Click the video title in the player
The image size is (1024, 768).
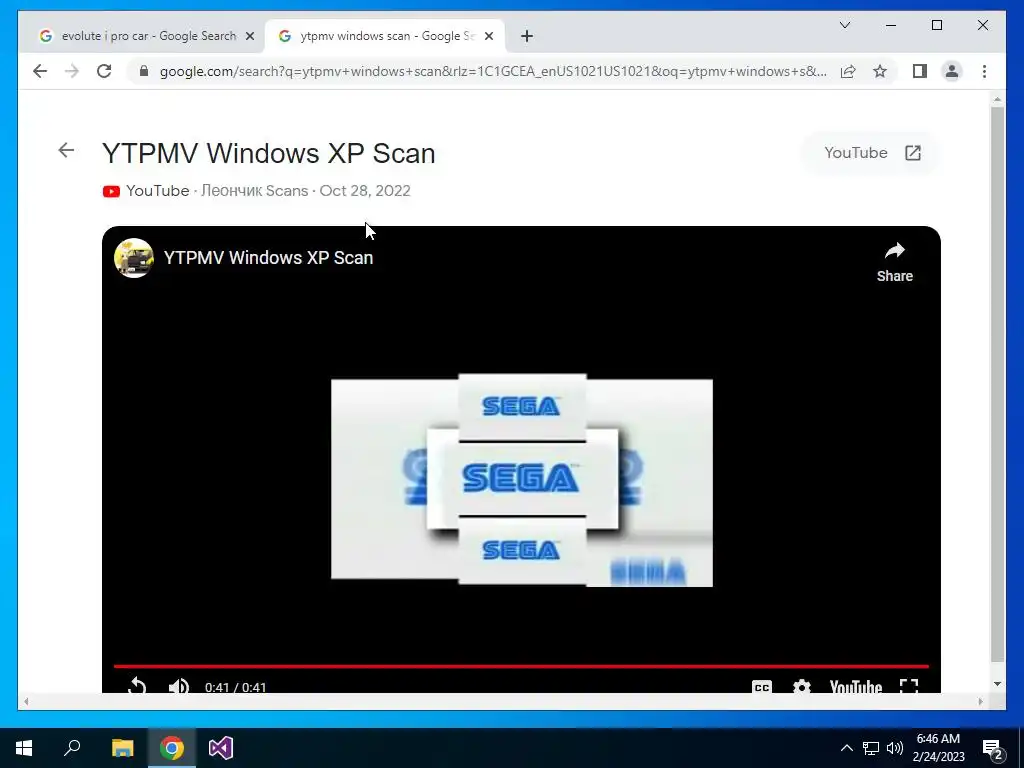click(x=268, y=258)
